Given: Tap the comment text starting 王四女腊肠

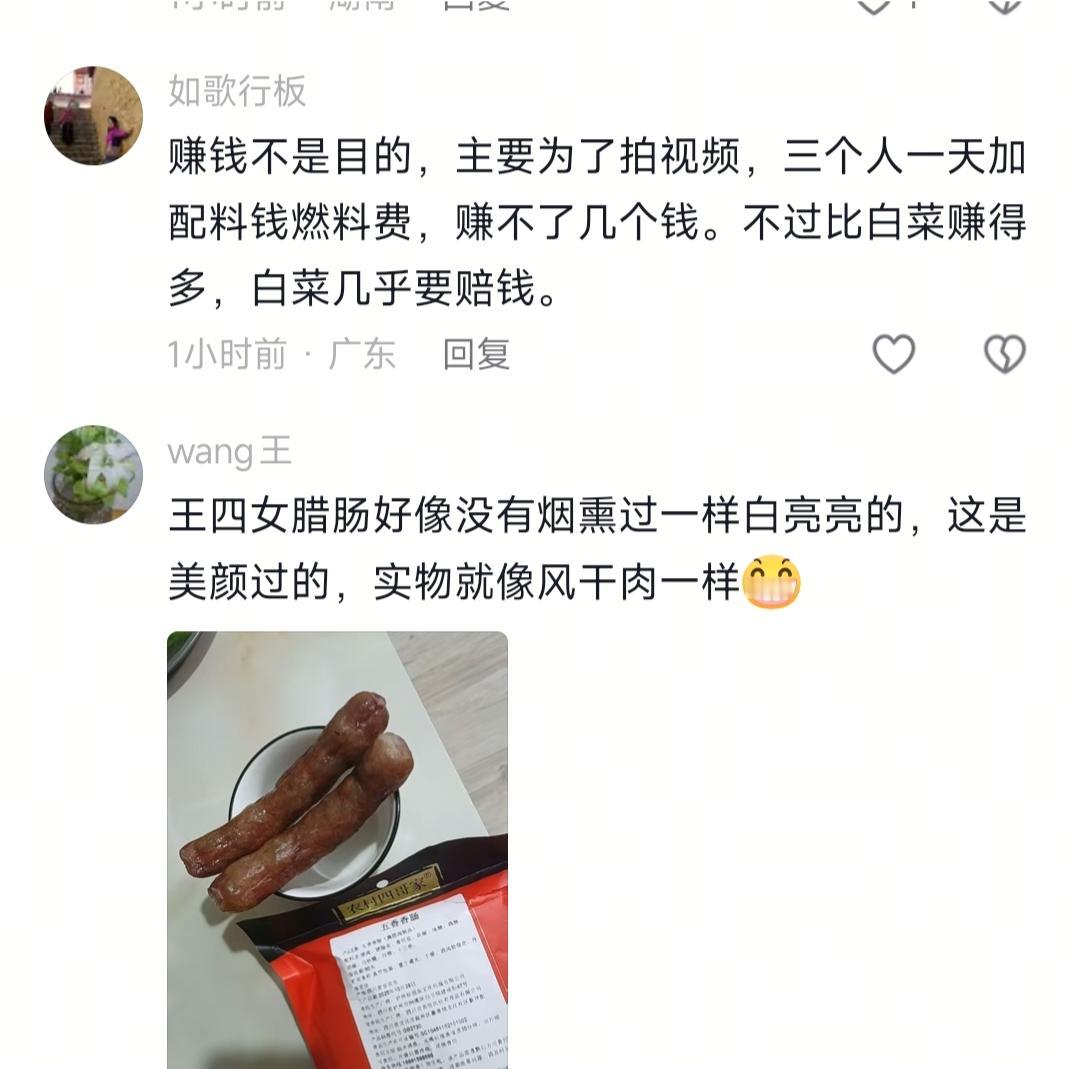Looking at the screenshot, I should coord(597,548).
